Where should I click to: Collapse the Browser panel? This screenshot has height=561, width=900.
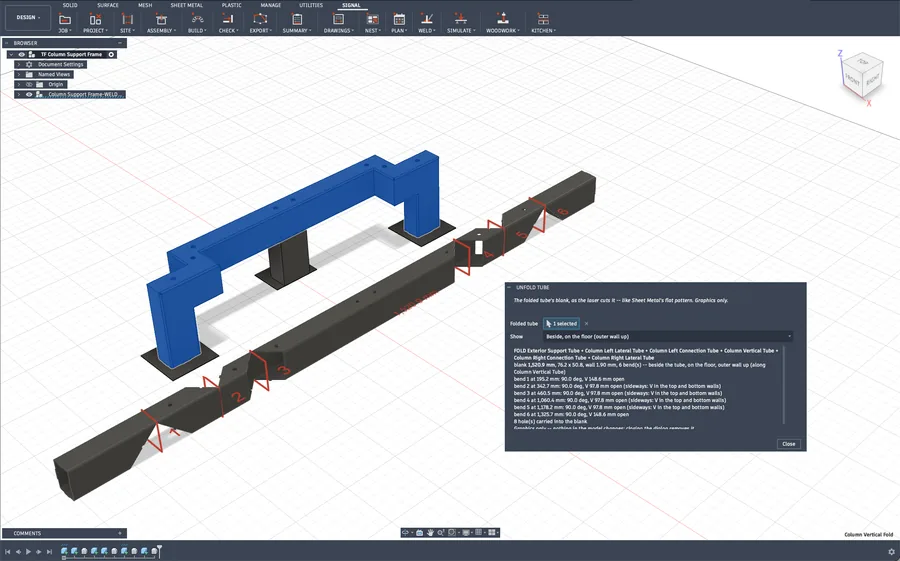click(x=6, y=43)
